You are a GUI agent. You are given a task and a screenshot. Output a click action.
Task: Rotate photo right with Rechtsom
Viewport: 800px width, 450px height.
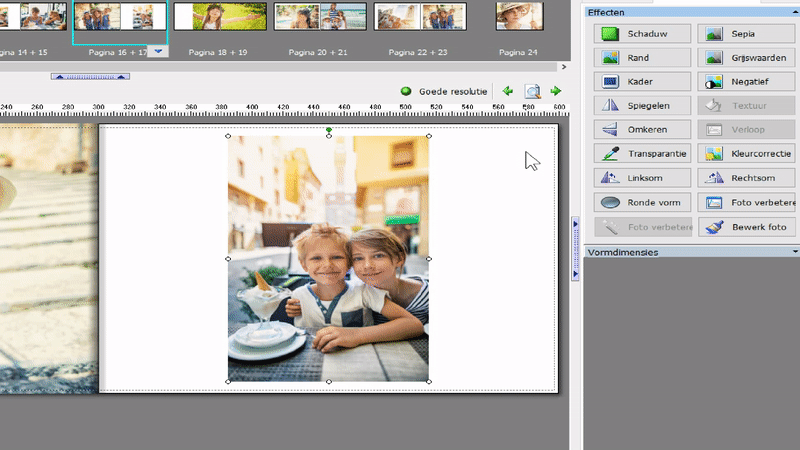tap(747, 178)
